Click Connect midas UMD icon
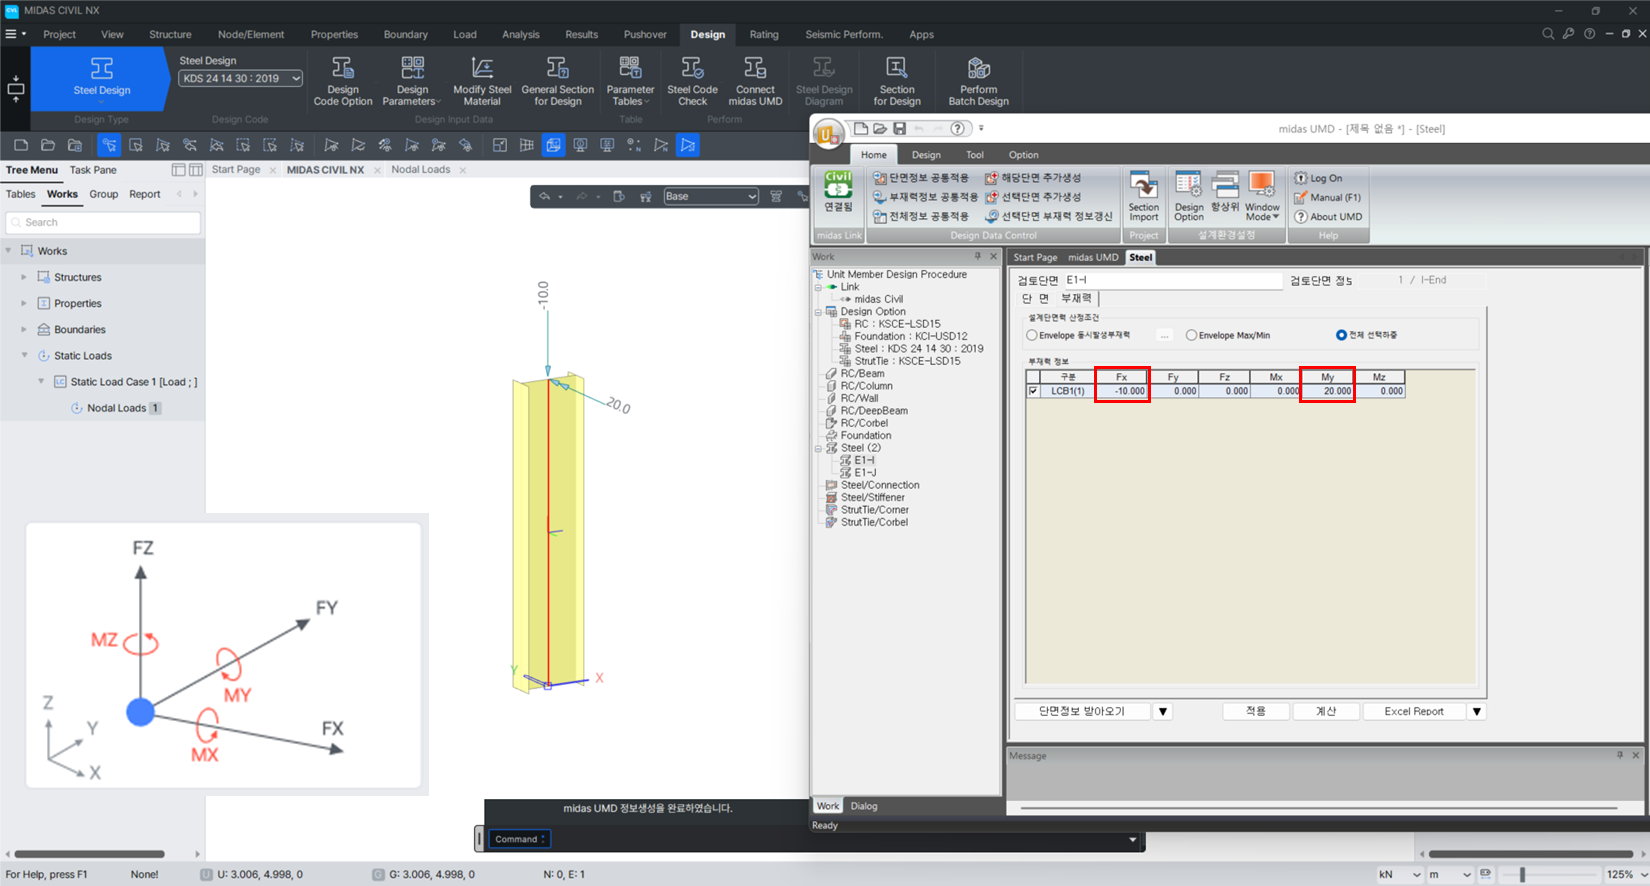Image resolution: width=1650 pixels, height=886 pixels. pyautogui.click(x=755, y=81)
